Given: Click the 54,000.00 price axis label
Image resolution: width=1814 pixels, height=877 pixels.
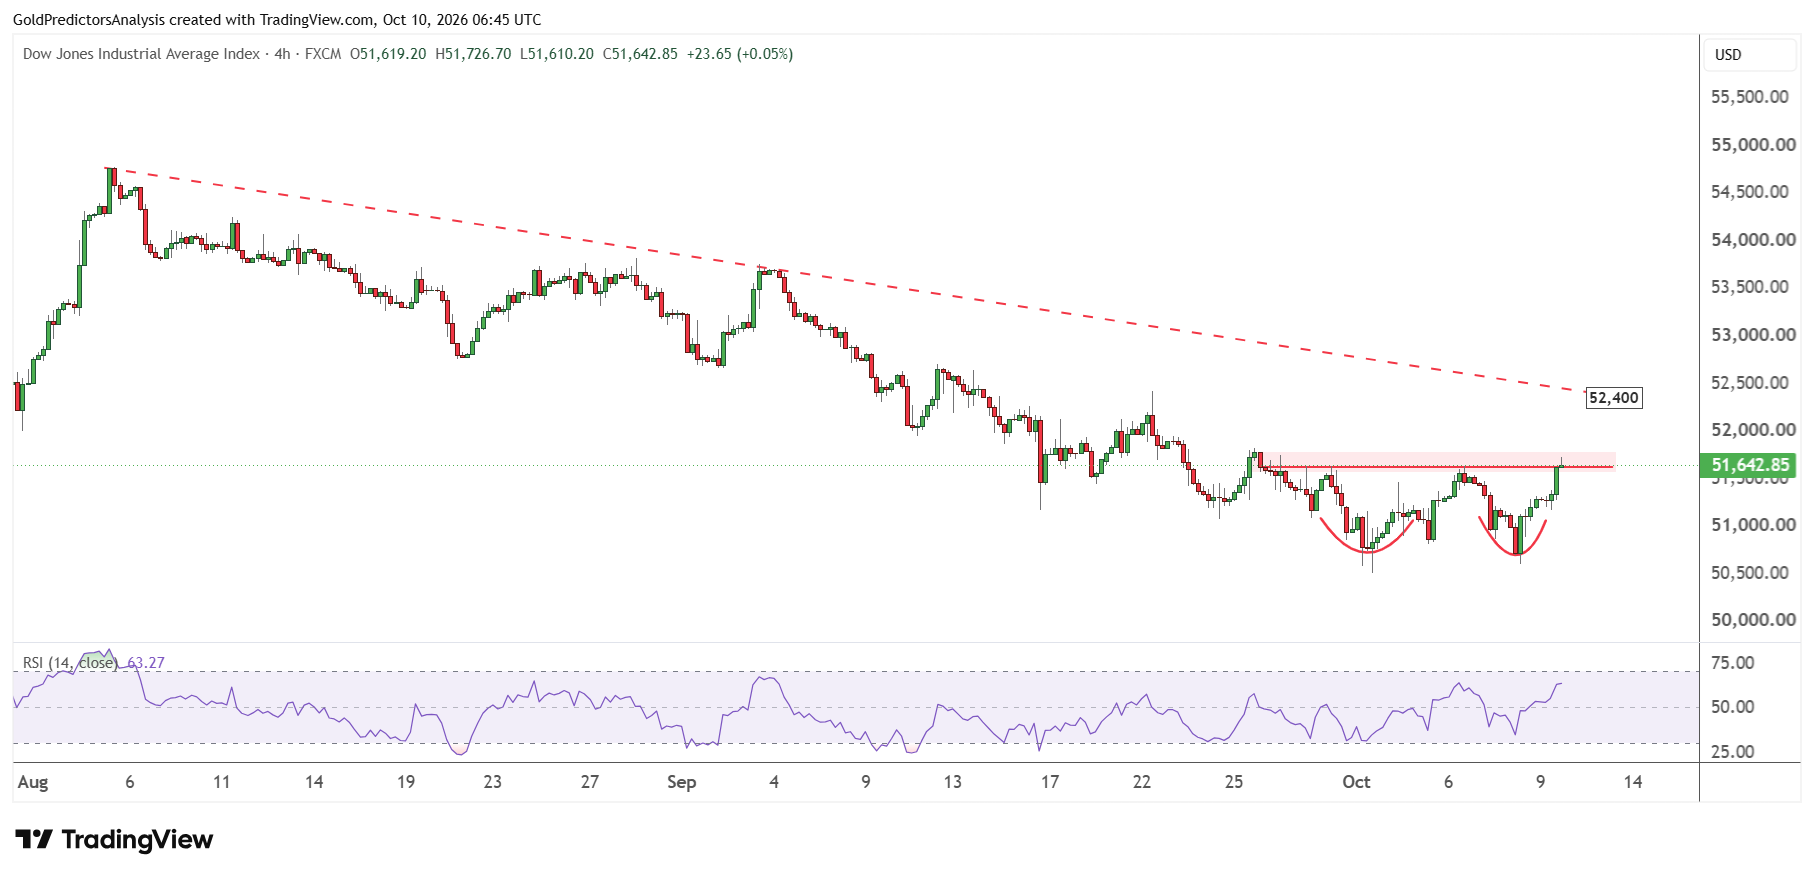Looking at the screenshot, I should [1752, 240].
